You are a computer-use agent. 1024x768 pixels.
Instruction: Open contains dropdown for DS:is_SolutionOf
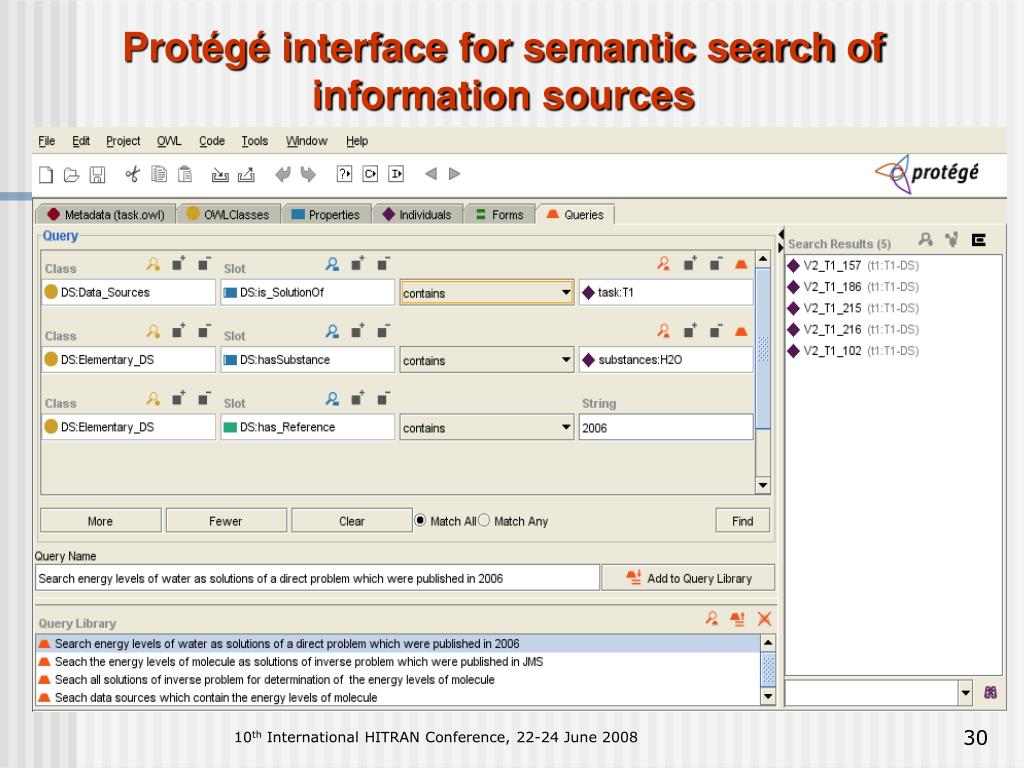click(x=566, y=293)
